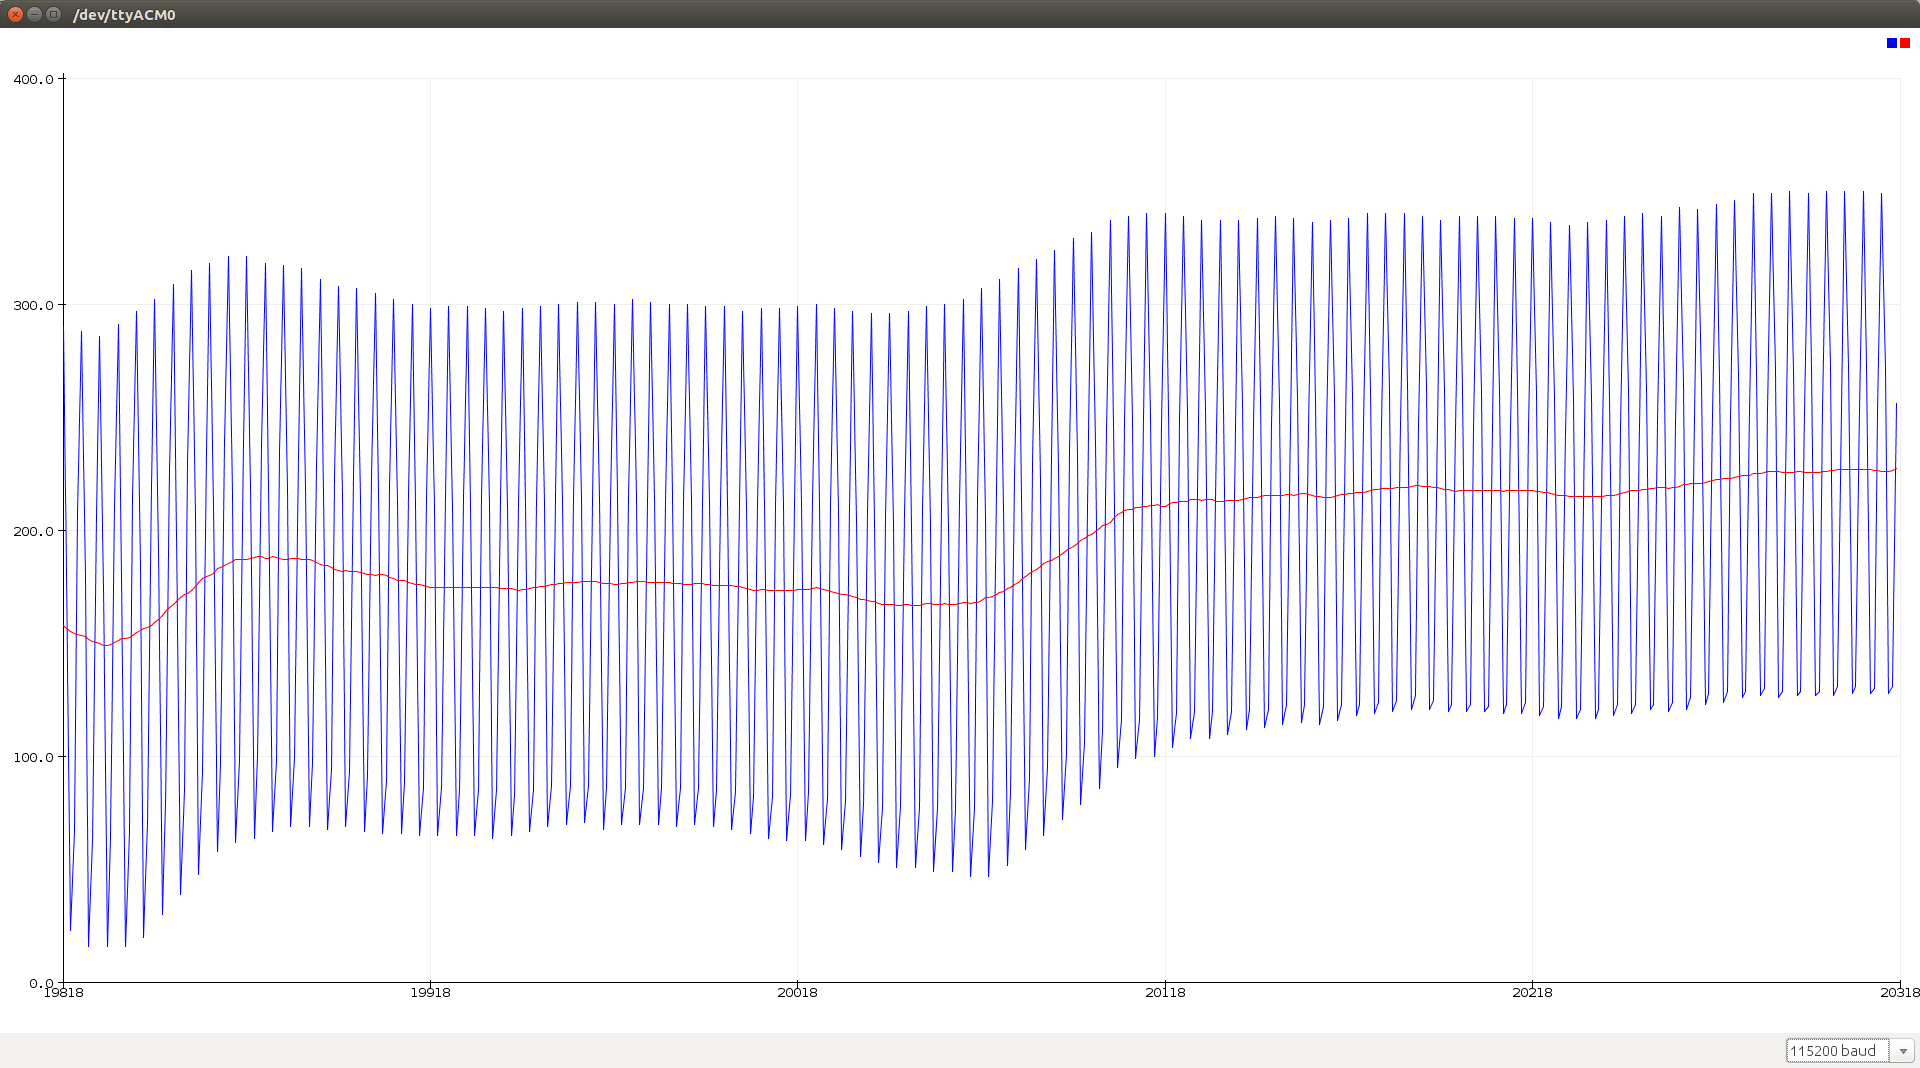Click the 20018 x-axis tick label
Image resolution: width=1920 pixels, height=1068 pixels.
point(798,993)
